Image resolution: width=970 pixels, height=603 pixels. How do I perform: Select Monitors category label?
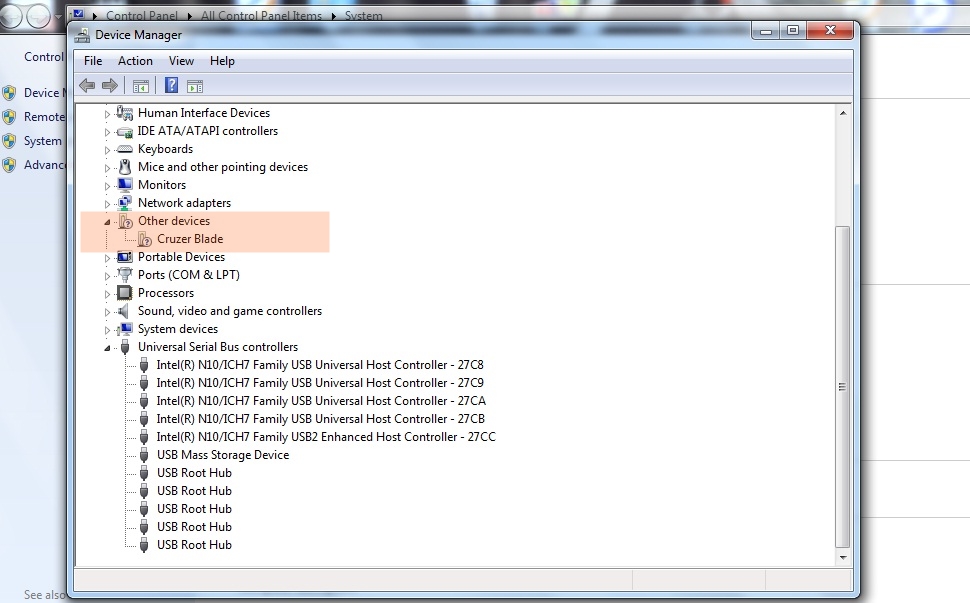pos(161,185)
